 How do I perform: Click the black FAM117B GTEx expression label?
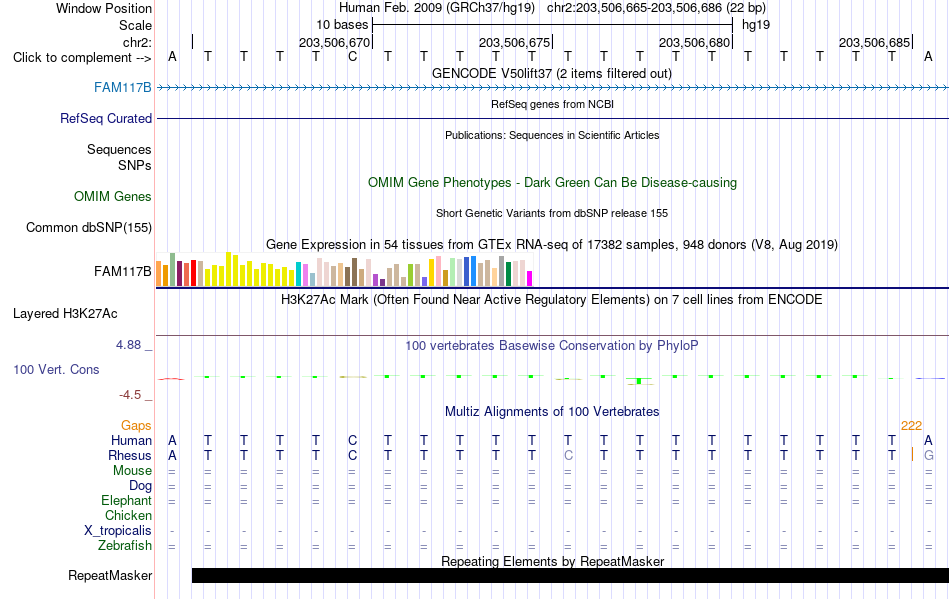[122, 271]
